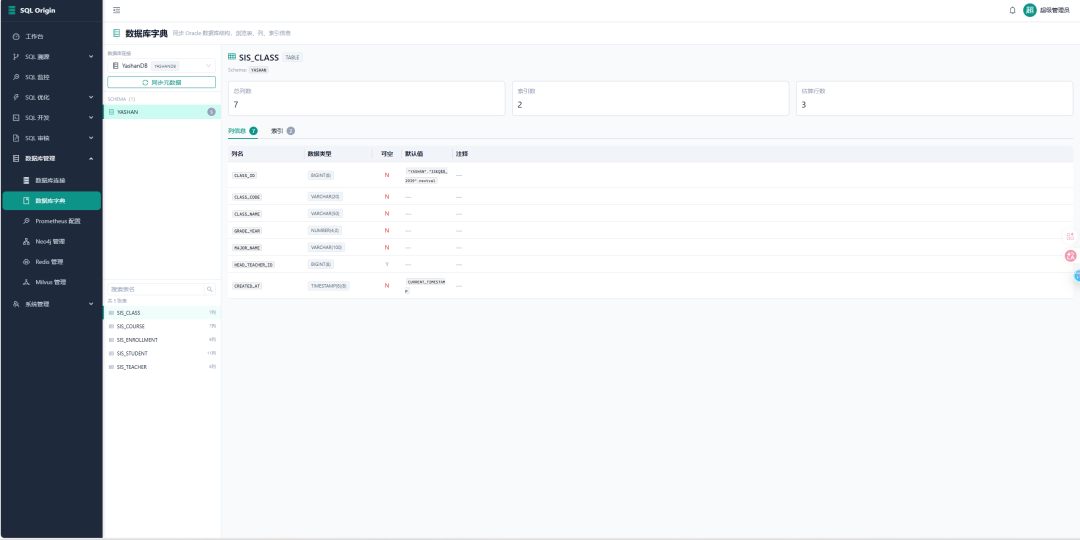Click the SQL 审核 document icon
This screenshot has height=540, width=1080.
[x=16, y=138]
